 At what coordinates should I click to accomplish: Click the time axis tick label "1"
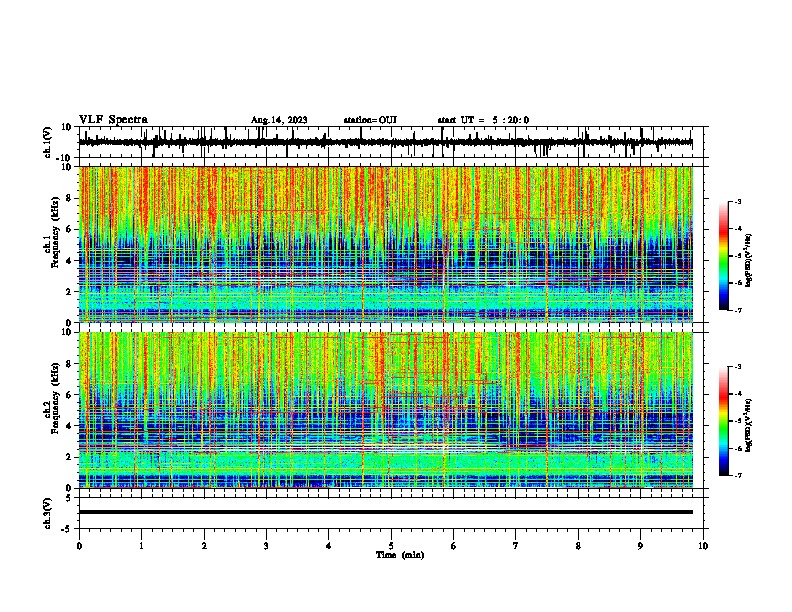coord(141,546)
